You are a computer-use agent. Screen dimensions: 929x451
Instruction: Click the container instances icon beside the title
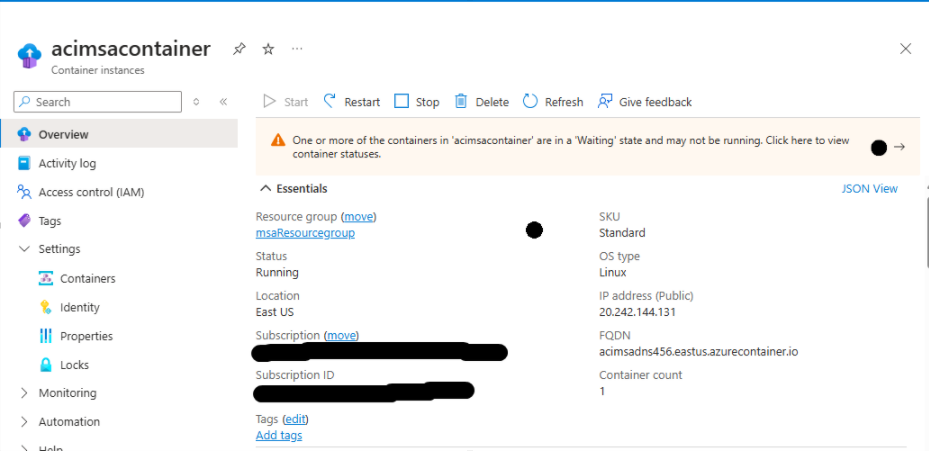click(30, 56)
